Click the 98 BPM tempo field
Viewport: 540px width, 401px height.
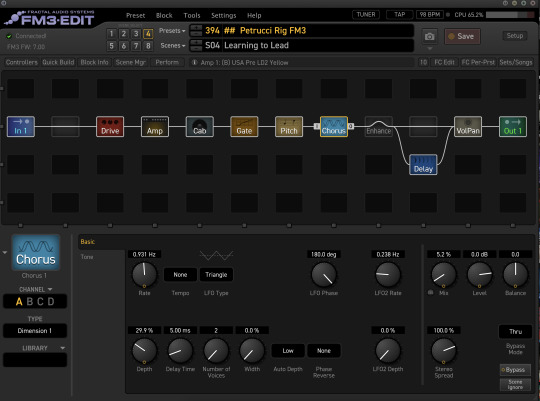[x=430, y=14]
